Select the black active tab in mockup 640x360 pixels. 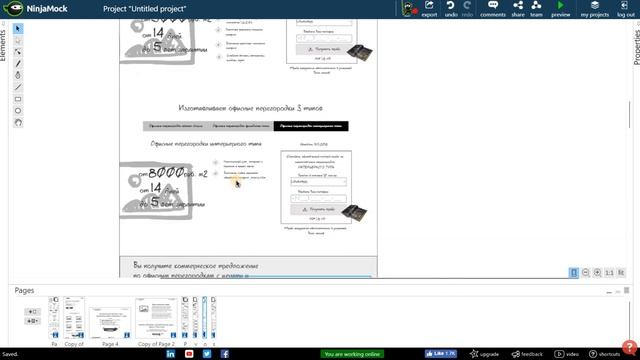[x=311, y=126]
